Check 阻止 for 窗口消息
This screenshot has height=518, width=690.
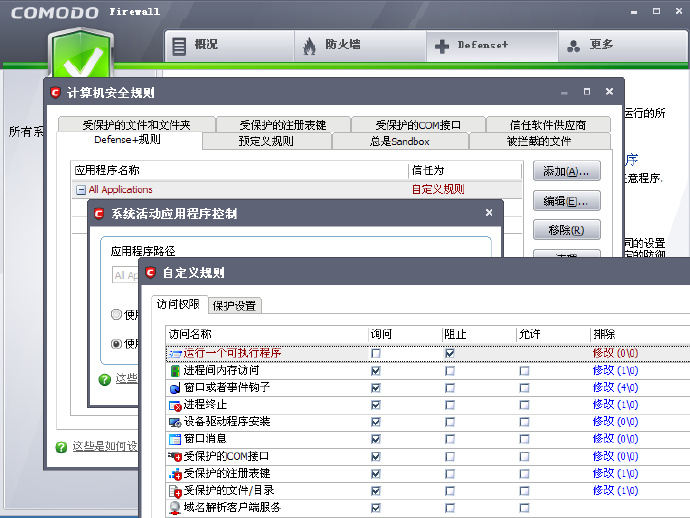click(450, 439)
